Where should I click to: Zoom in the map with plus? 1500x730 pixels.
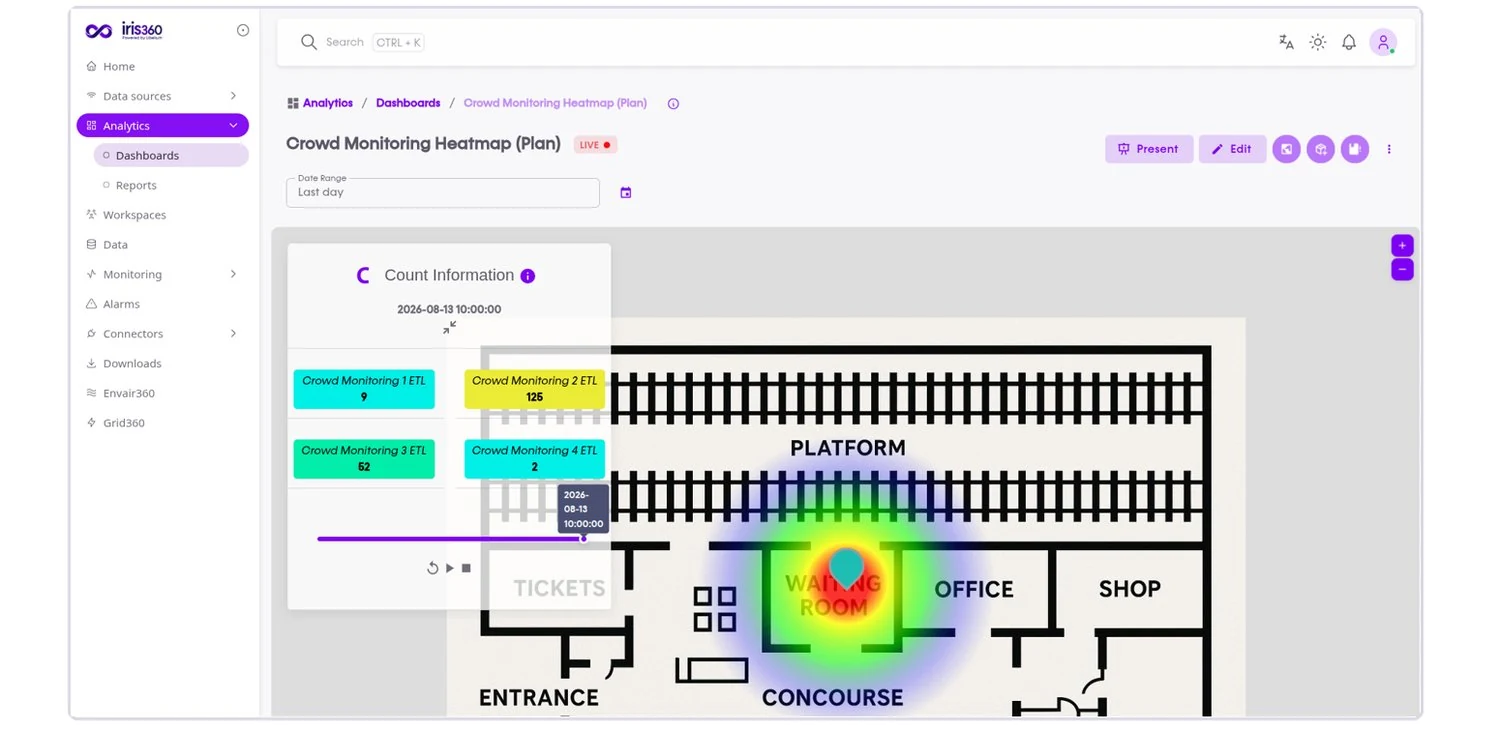(1402, 245)
